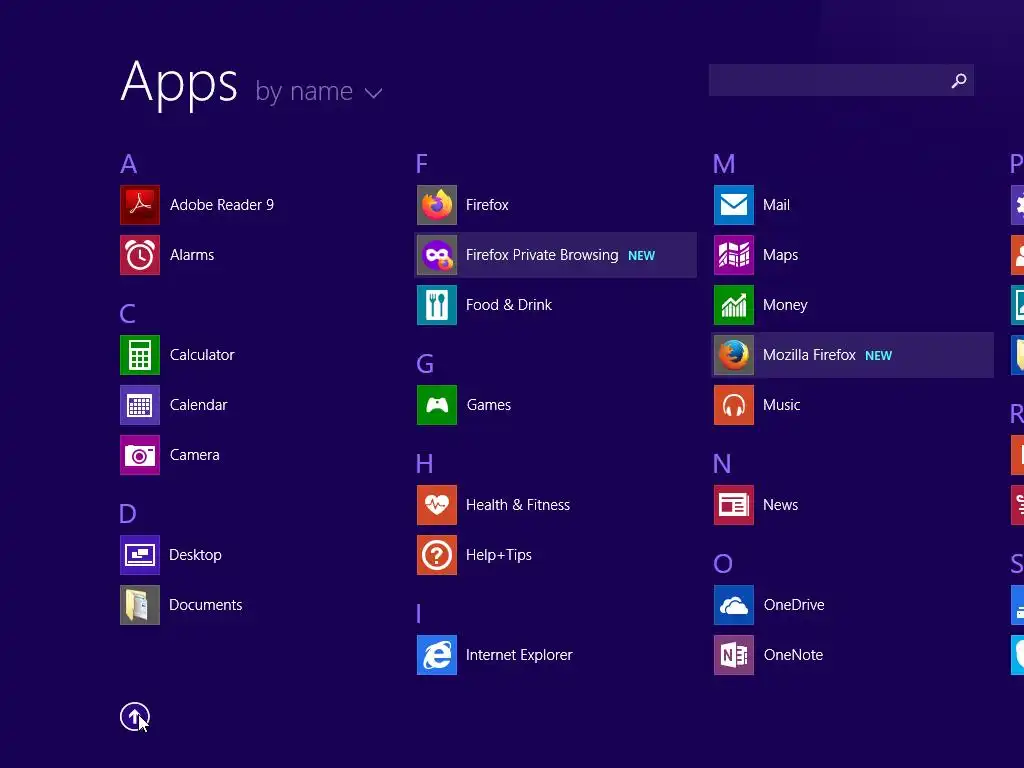Screen dimensions: 1024x768
Task: Open the Food & Drink icon
Action: point(437,305)
